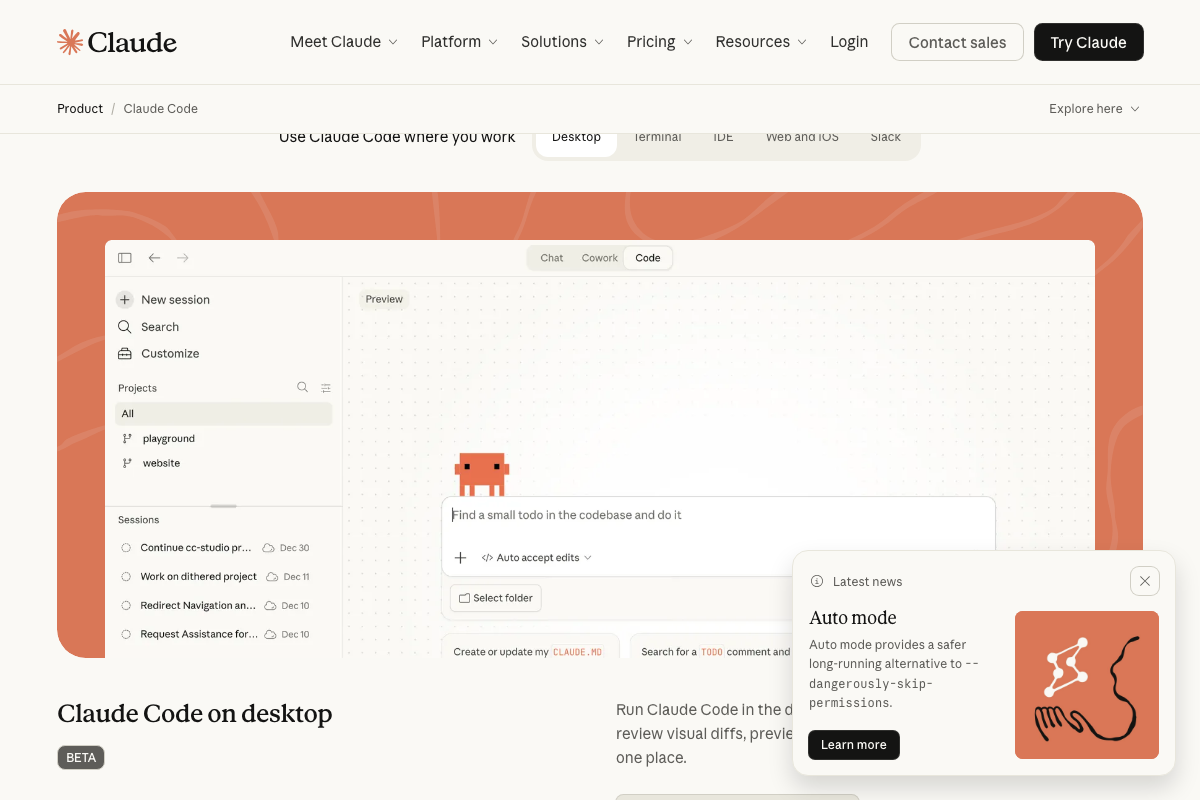Click the forward arrow navigation icon

(183, 257)
